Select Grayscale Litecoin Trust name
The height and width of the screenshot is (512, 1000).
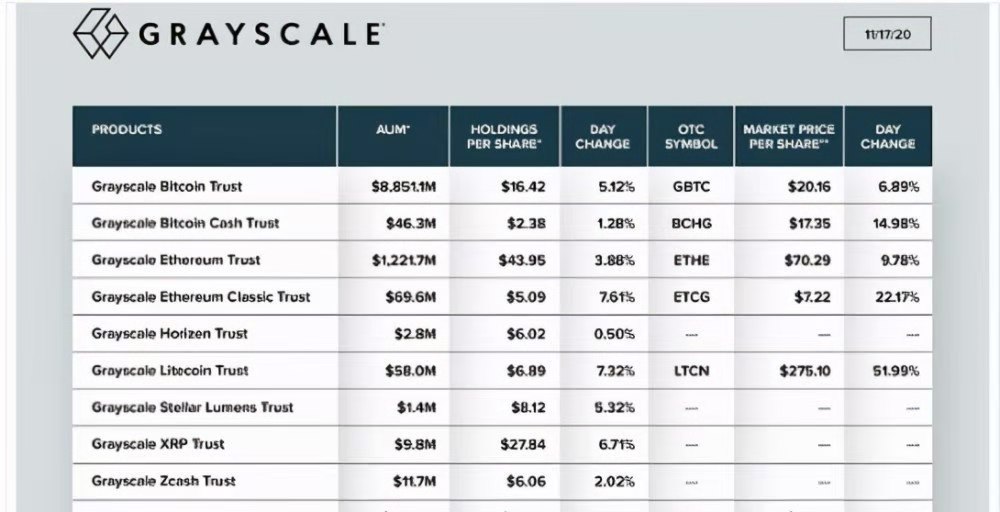[x=170, y=370]
